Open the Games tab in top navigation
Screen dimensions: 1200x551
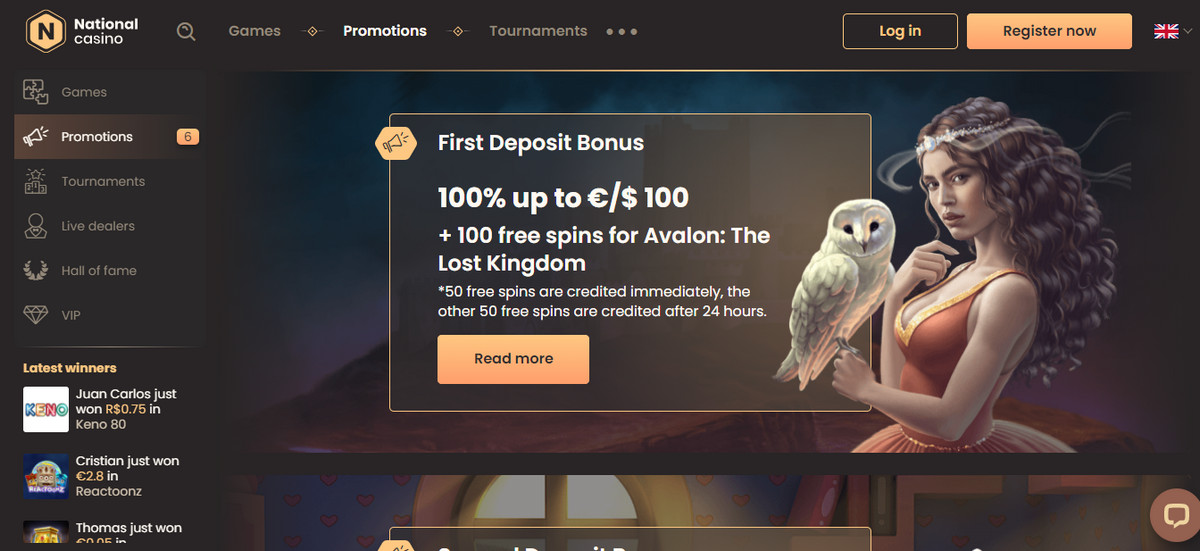click(x=255, y=31)
